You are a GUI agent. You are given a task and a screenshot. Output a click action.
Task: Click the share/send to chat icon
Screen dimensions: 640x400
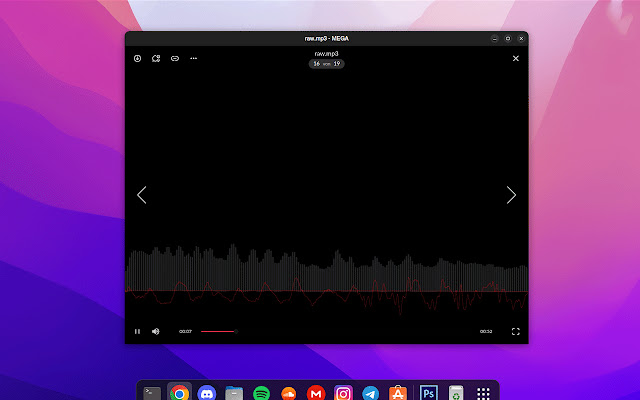click(x=156, y=58)
